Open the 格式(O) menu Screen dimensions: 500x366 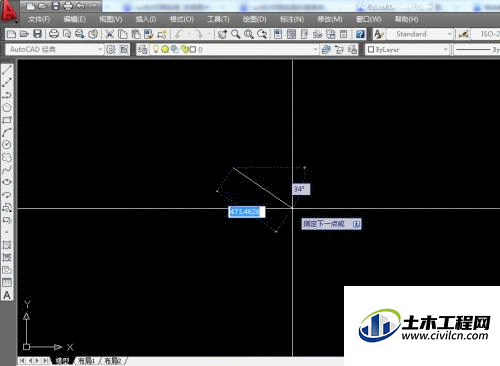[x=182, y=19]
